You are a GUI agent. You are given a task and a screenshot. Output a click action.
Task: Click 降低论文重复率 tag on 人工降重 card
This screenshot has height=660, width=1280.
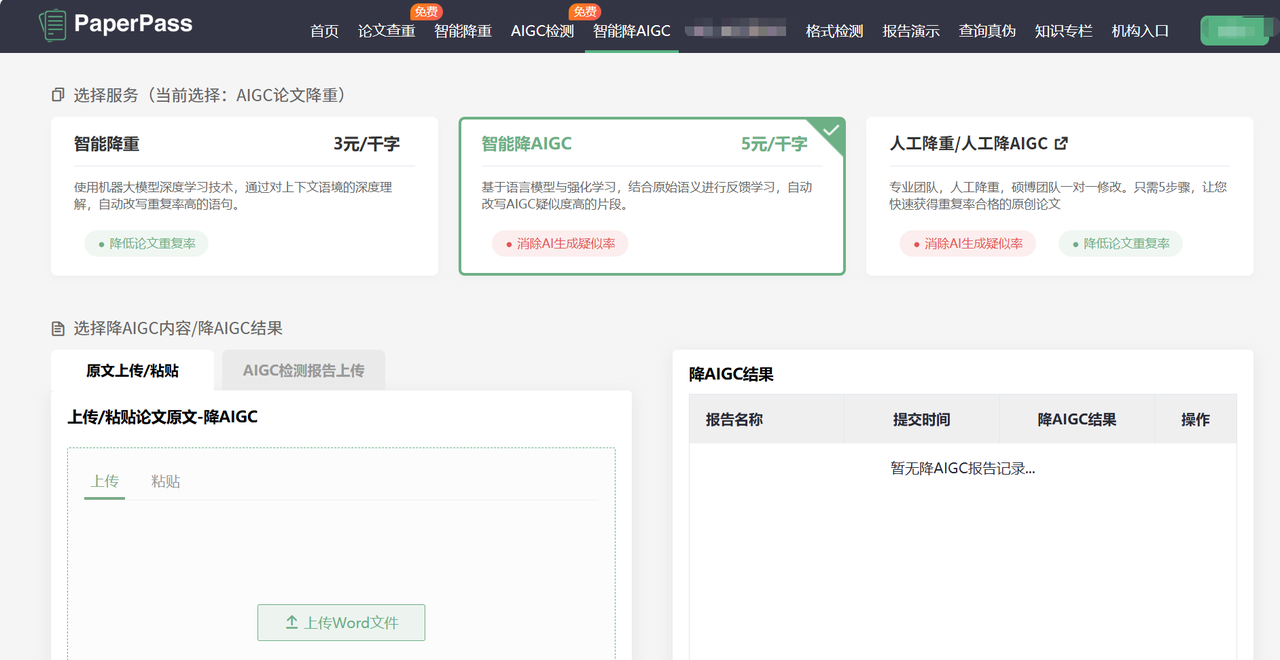point(1120,243)
